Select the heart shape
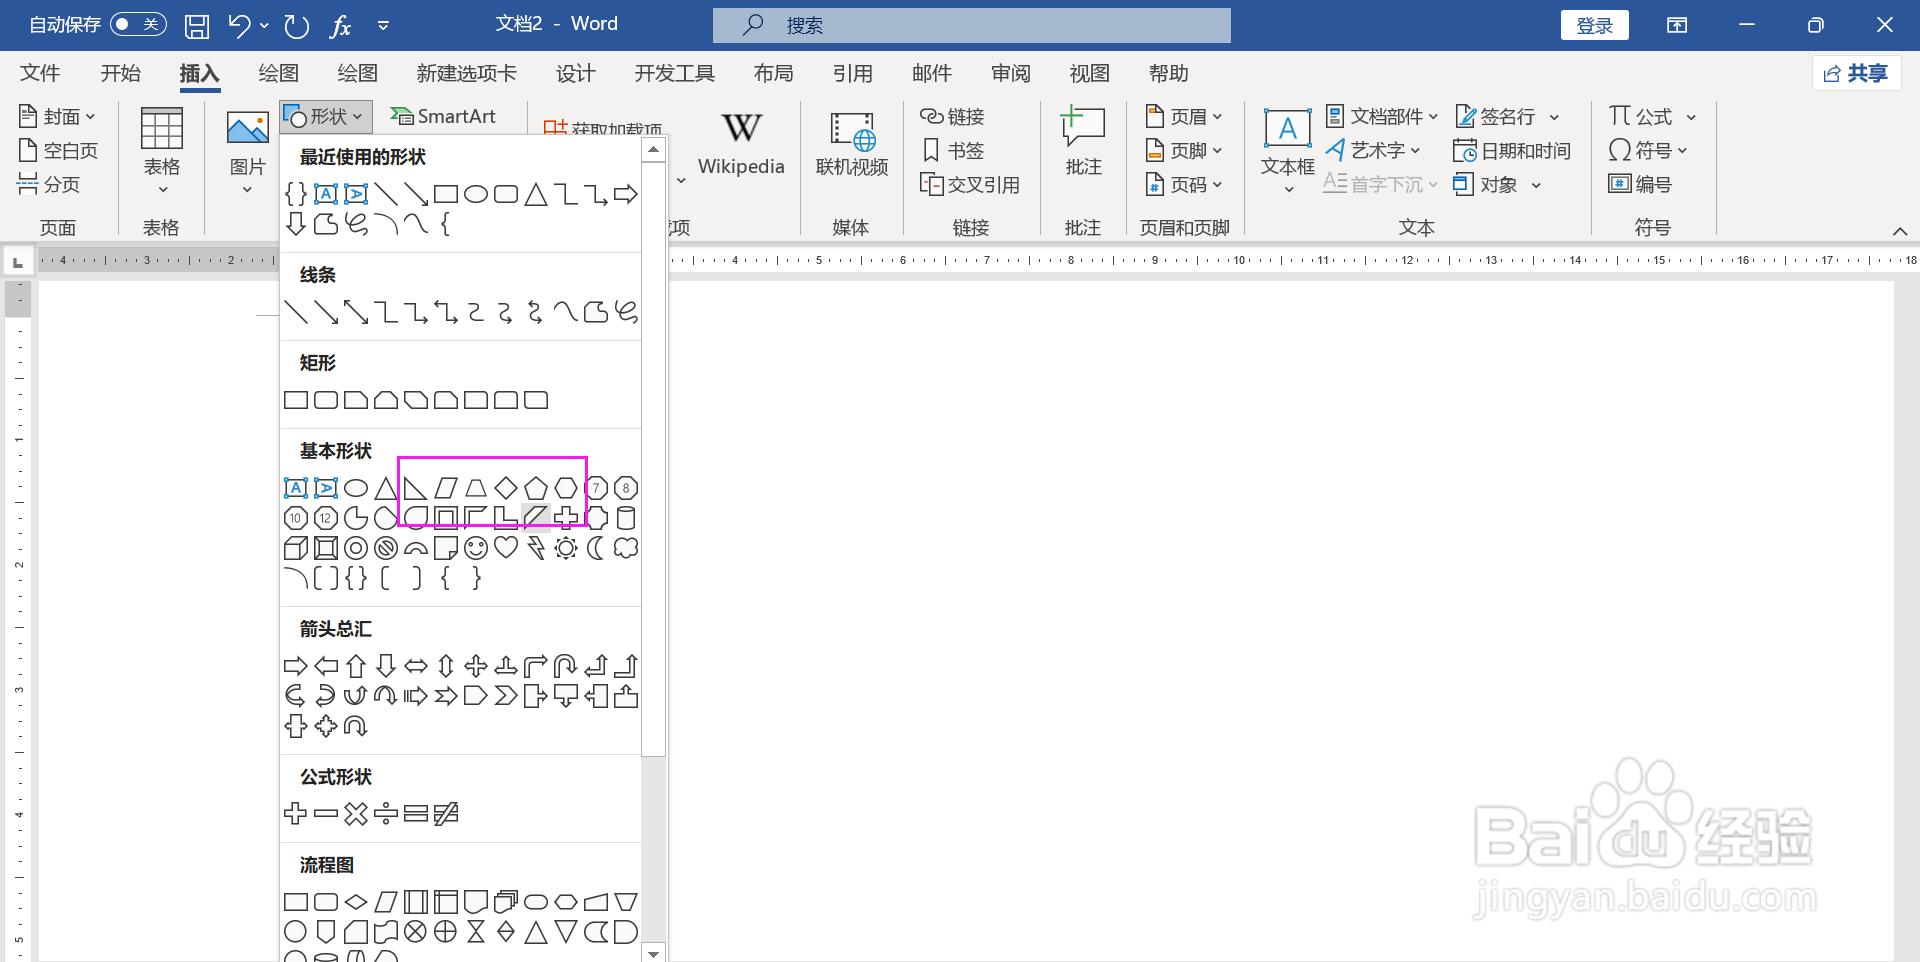 [x=506, y=548]
